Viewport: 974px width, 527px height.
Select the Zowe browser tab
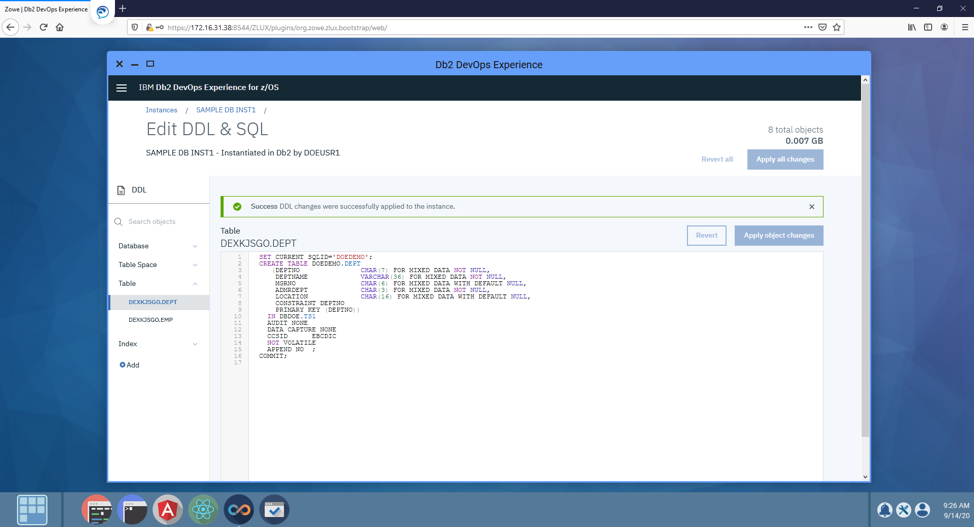pyautogui.click(x=46, y=9)
